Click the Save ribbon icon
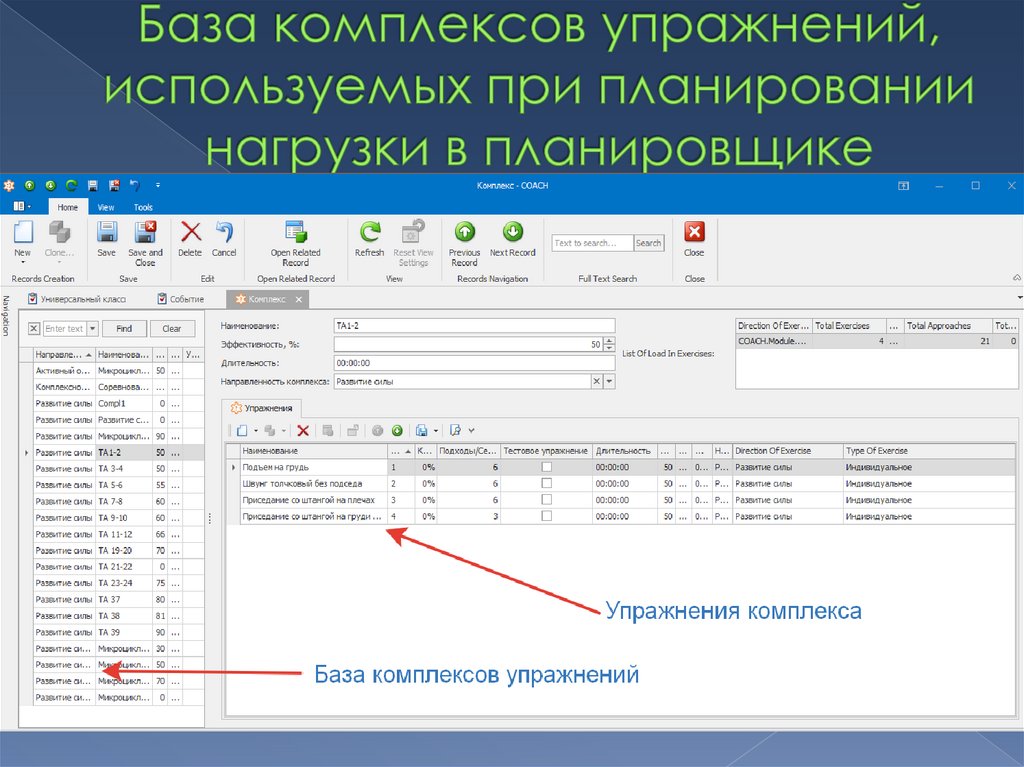 106,232
